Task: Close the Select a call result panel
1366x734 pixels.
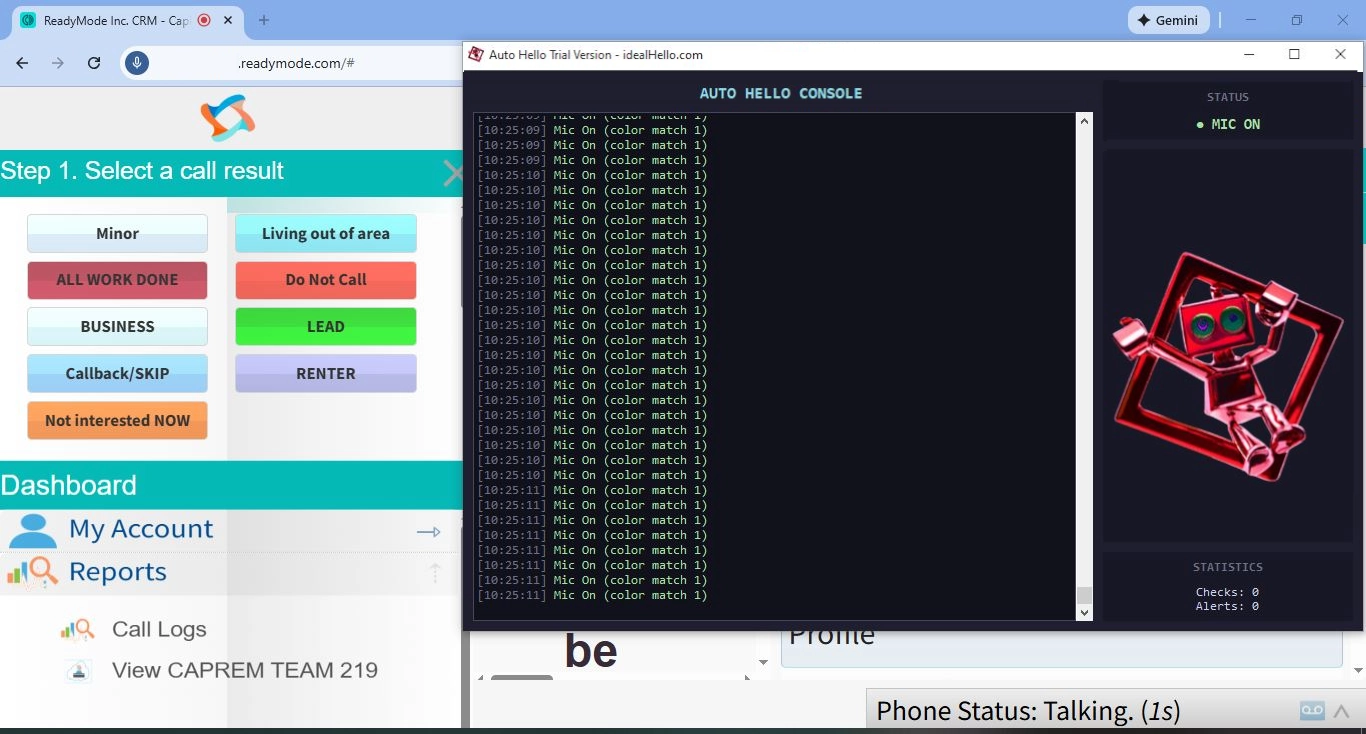Action: [452, 173]
